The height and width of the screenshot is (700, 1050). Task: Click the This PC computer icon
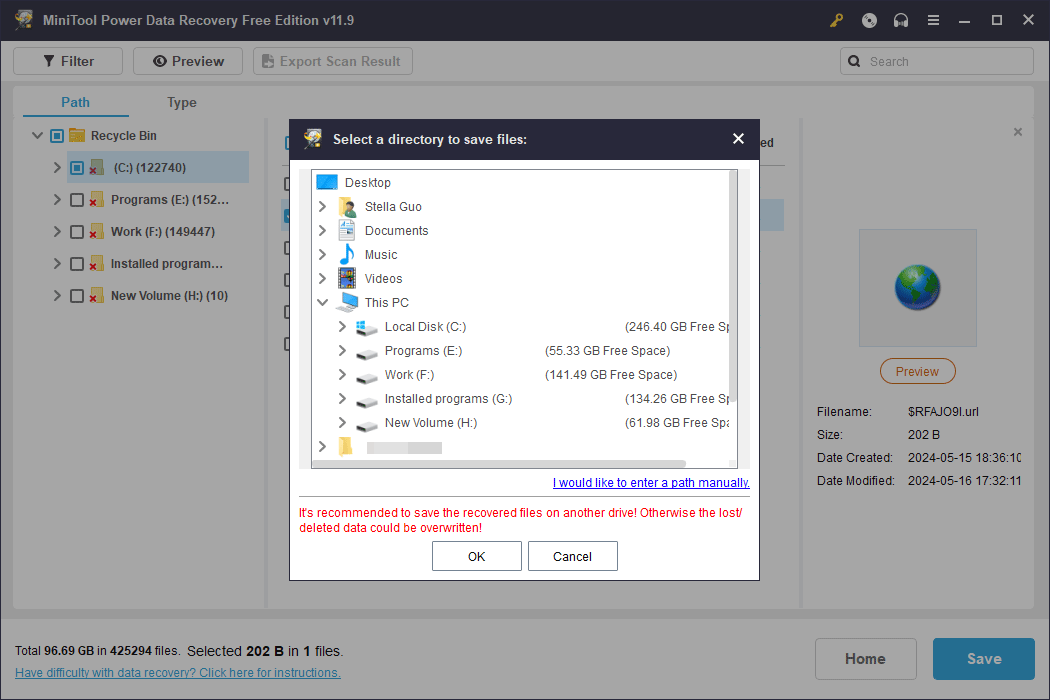click(347, 303)
